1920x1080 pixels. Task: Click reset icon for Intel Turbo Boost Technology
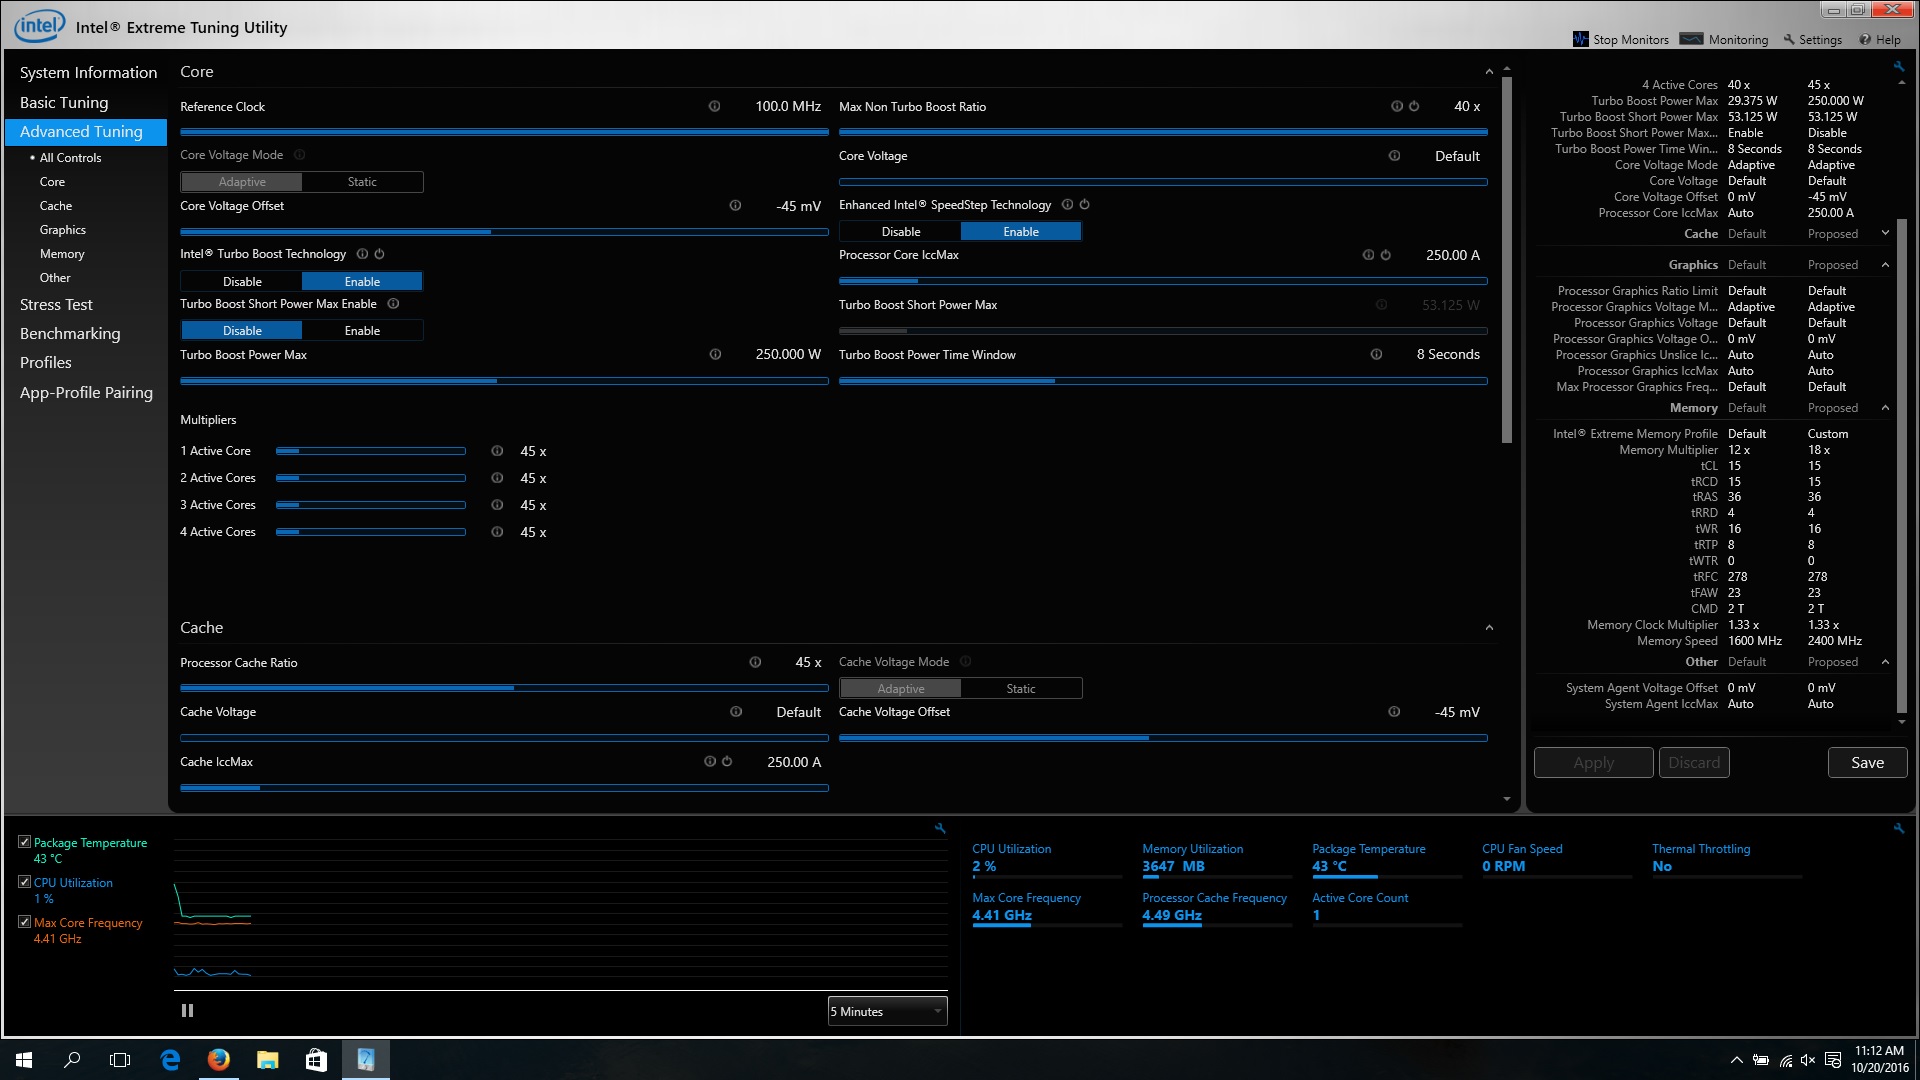coord(379,254)
